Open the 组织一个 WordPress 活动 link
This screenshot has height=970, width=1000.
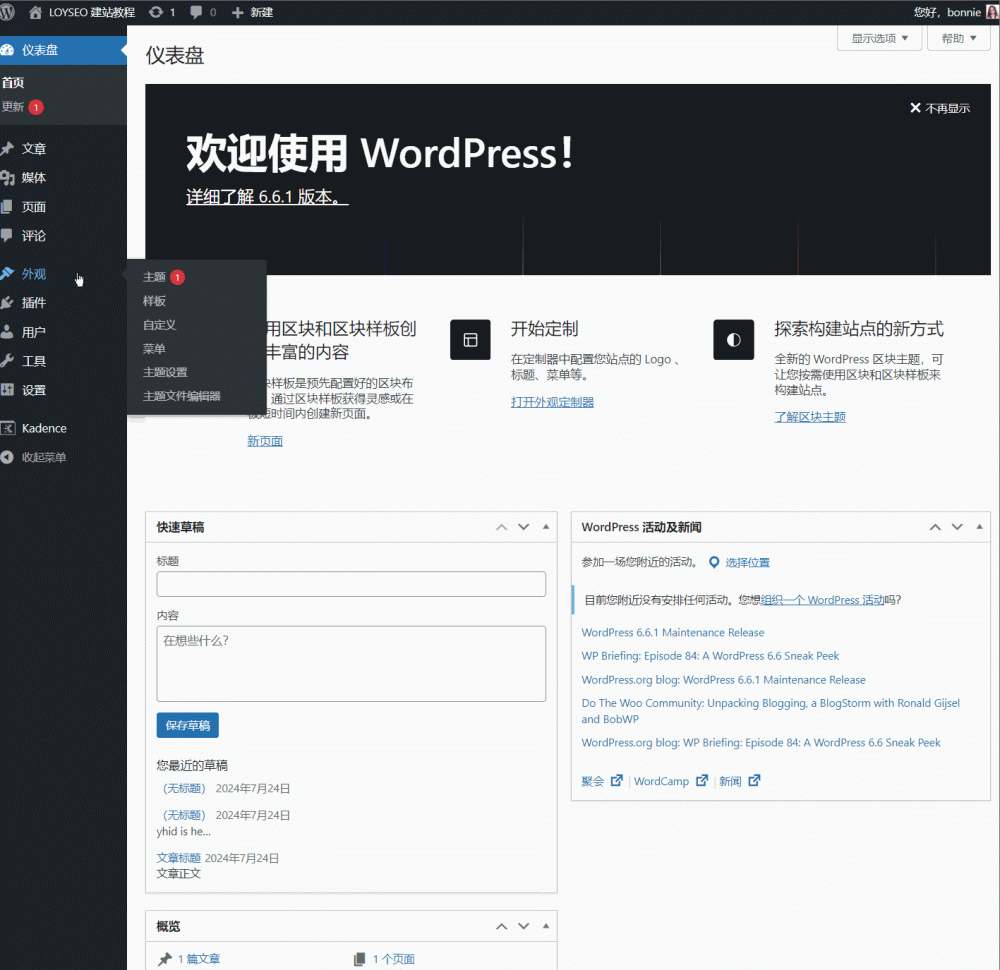823,600
